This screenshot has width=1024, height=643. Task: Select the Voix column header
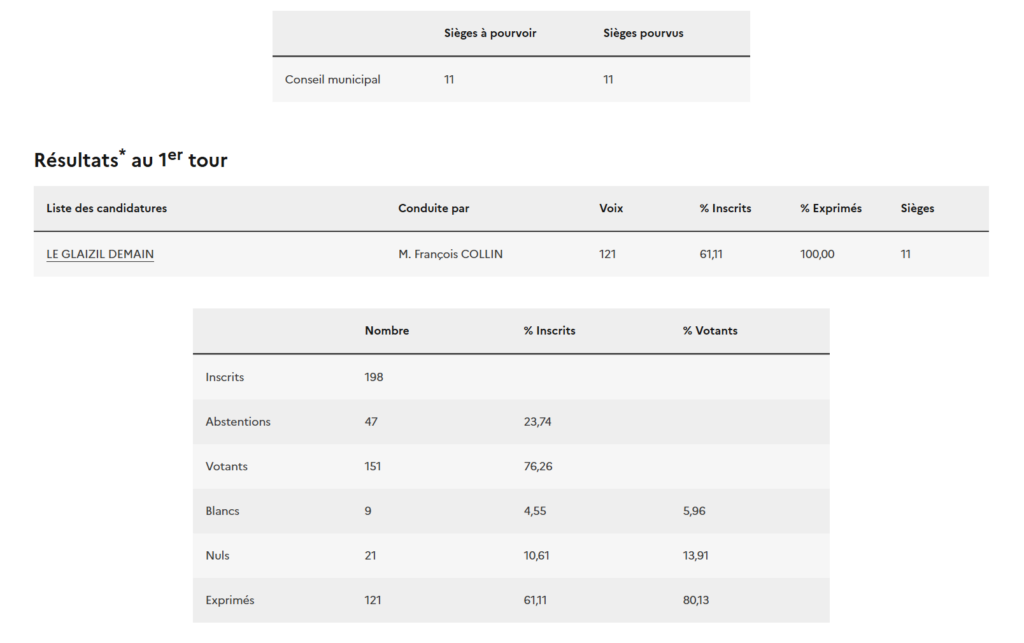611,208
